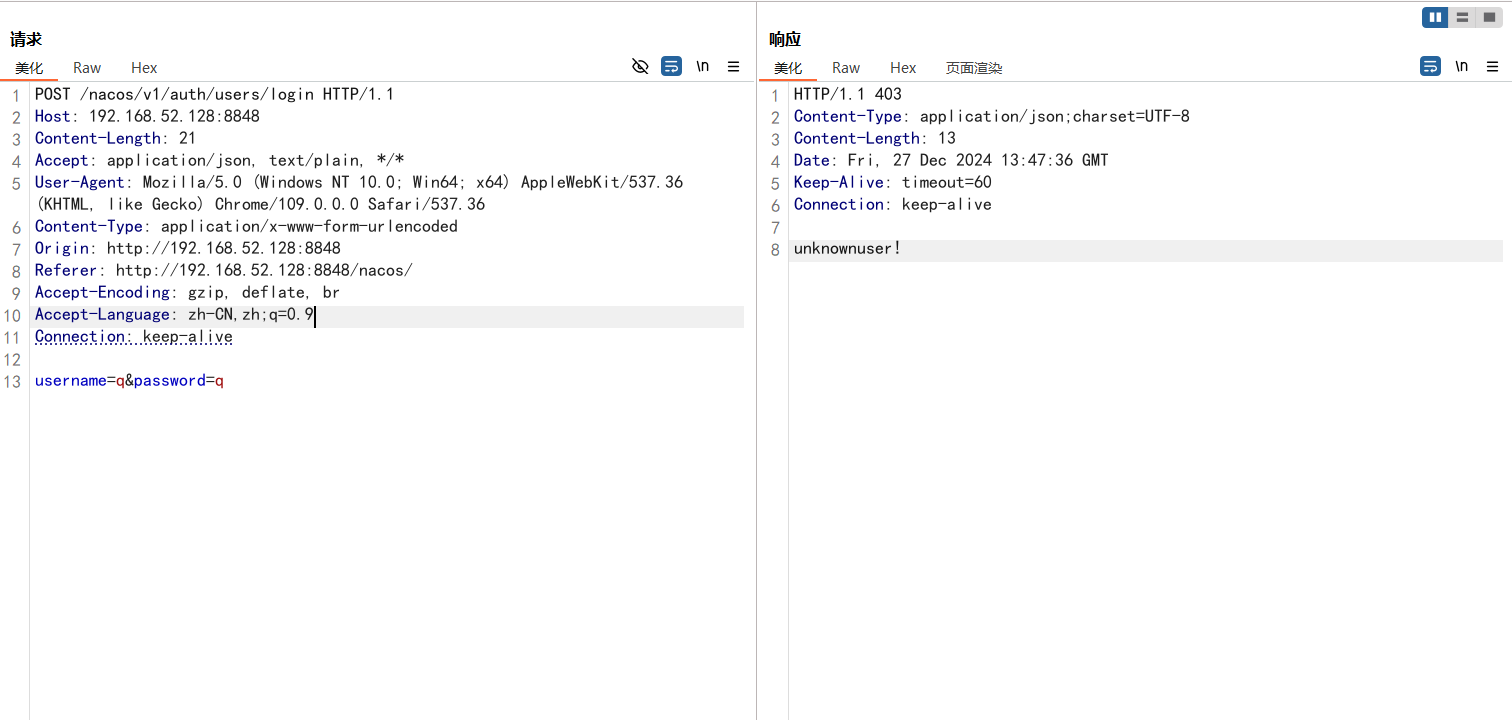Click the 请求 panel title
This screenshot has height=720, width=1512.
26,40
